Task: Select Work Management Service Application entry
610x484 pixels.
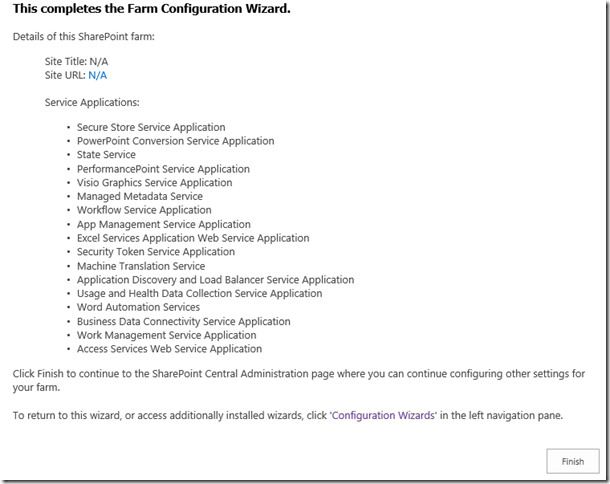Action: (x=167, y=336)
